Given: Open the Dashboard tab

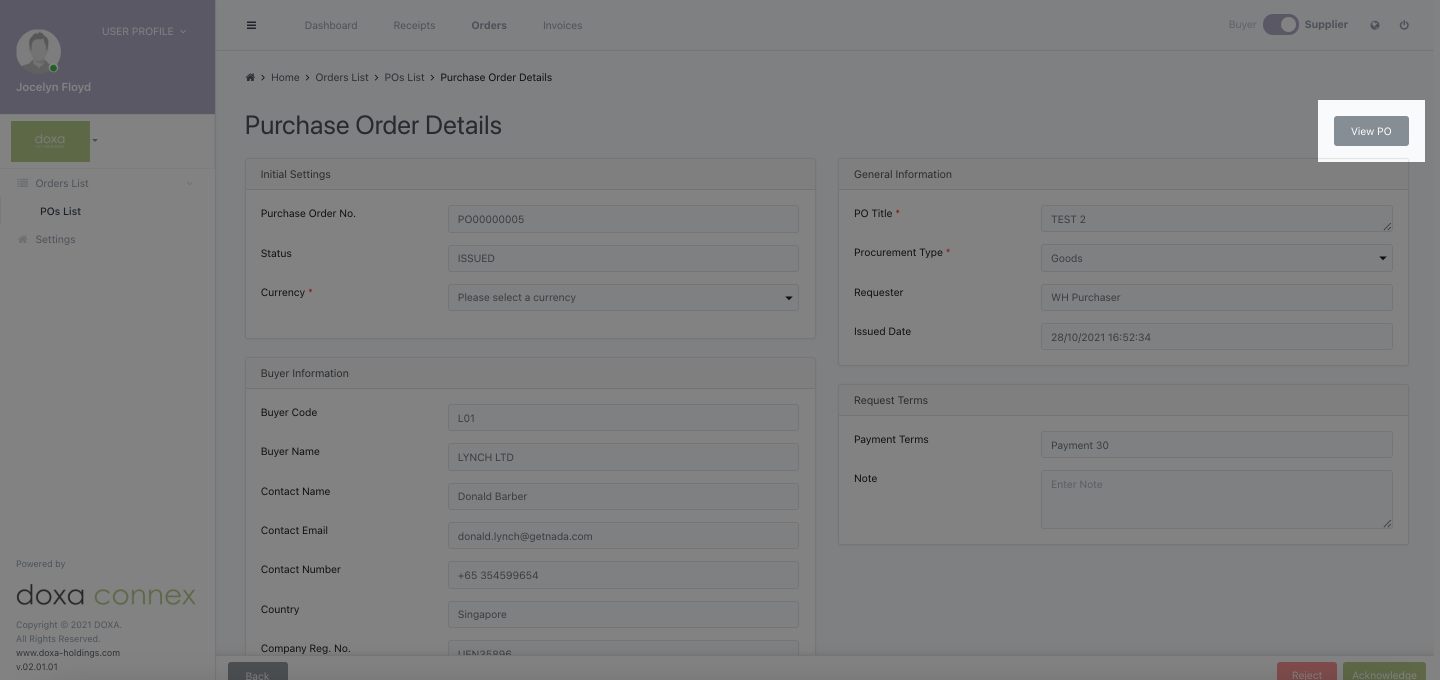Looking at the screenshot, I should (x=331, y=25).
